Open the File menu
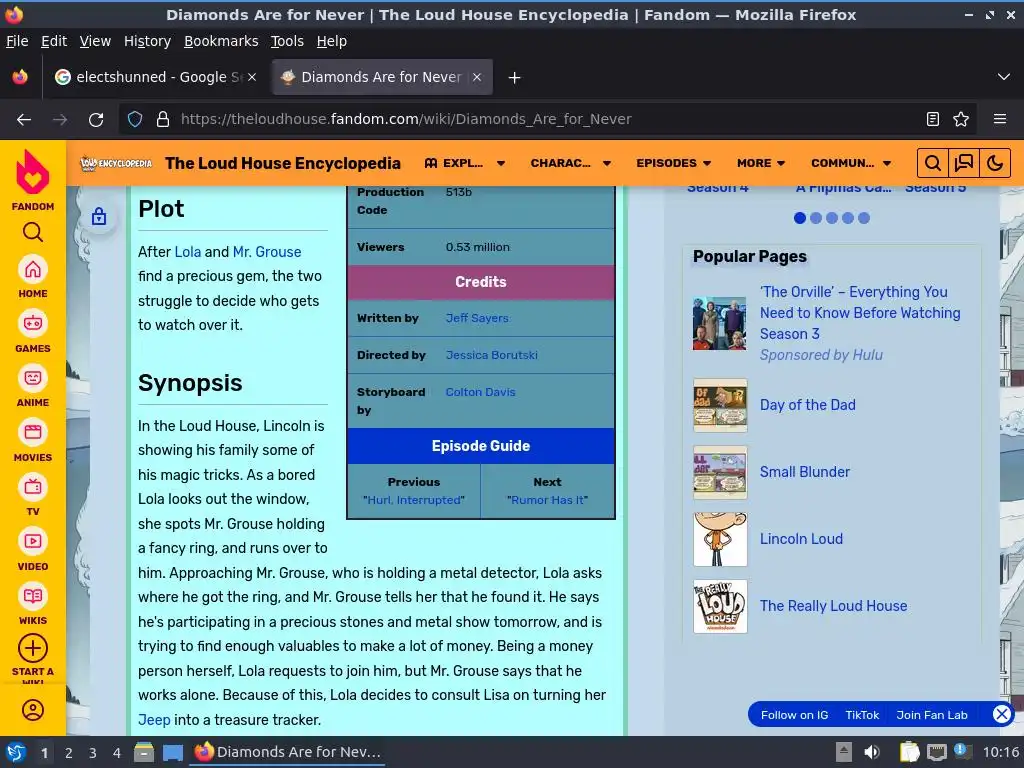1024x768 pixels. pyautogui.click(x=17, y=41)
